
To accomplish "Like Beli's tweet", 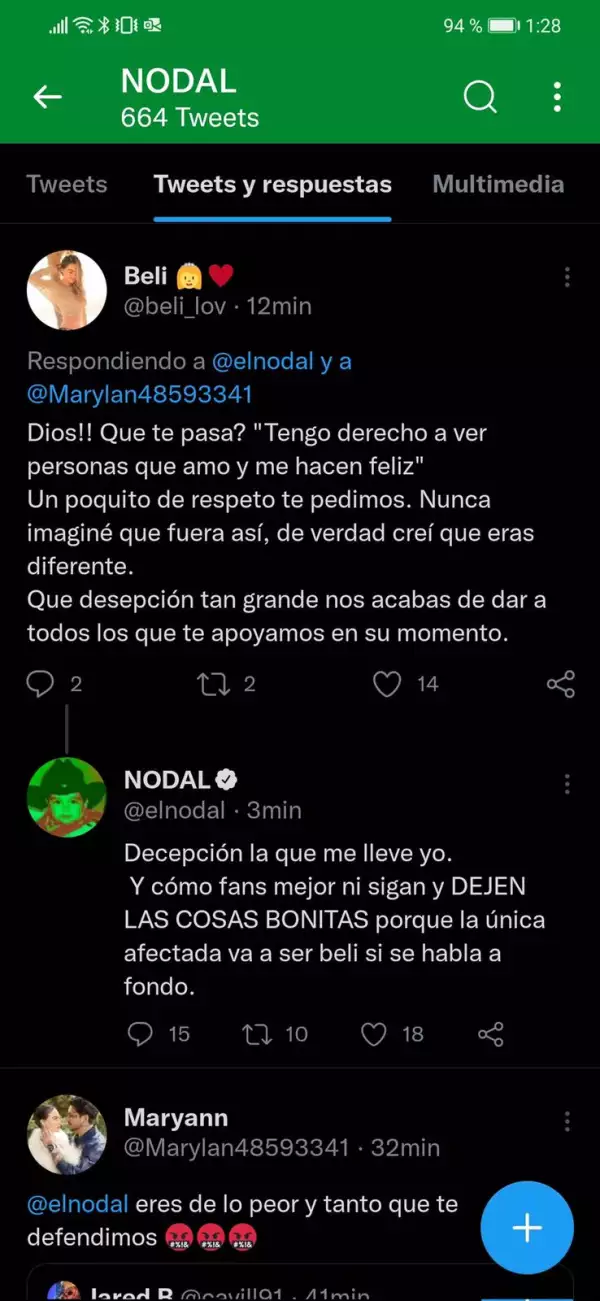I will pyautogui.click(x=387, y=684).
